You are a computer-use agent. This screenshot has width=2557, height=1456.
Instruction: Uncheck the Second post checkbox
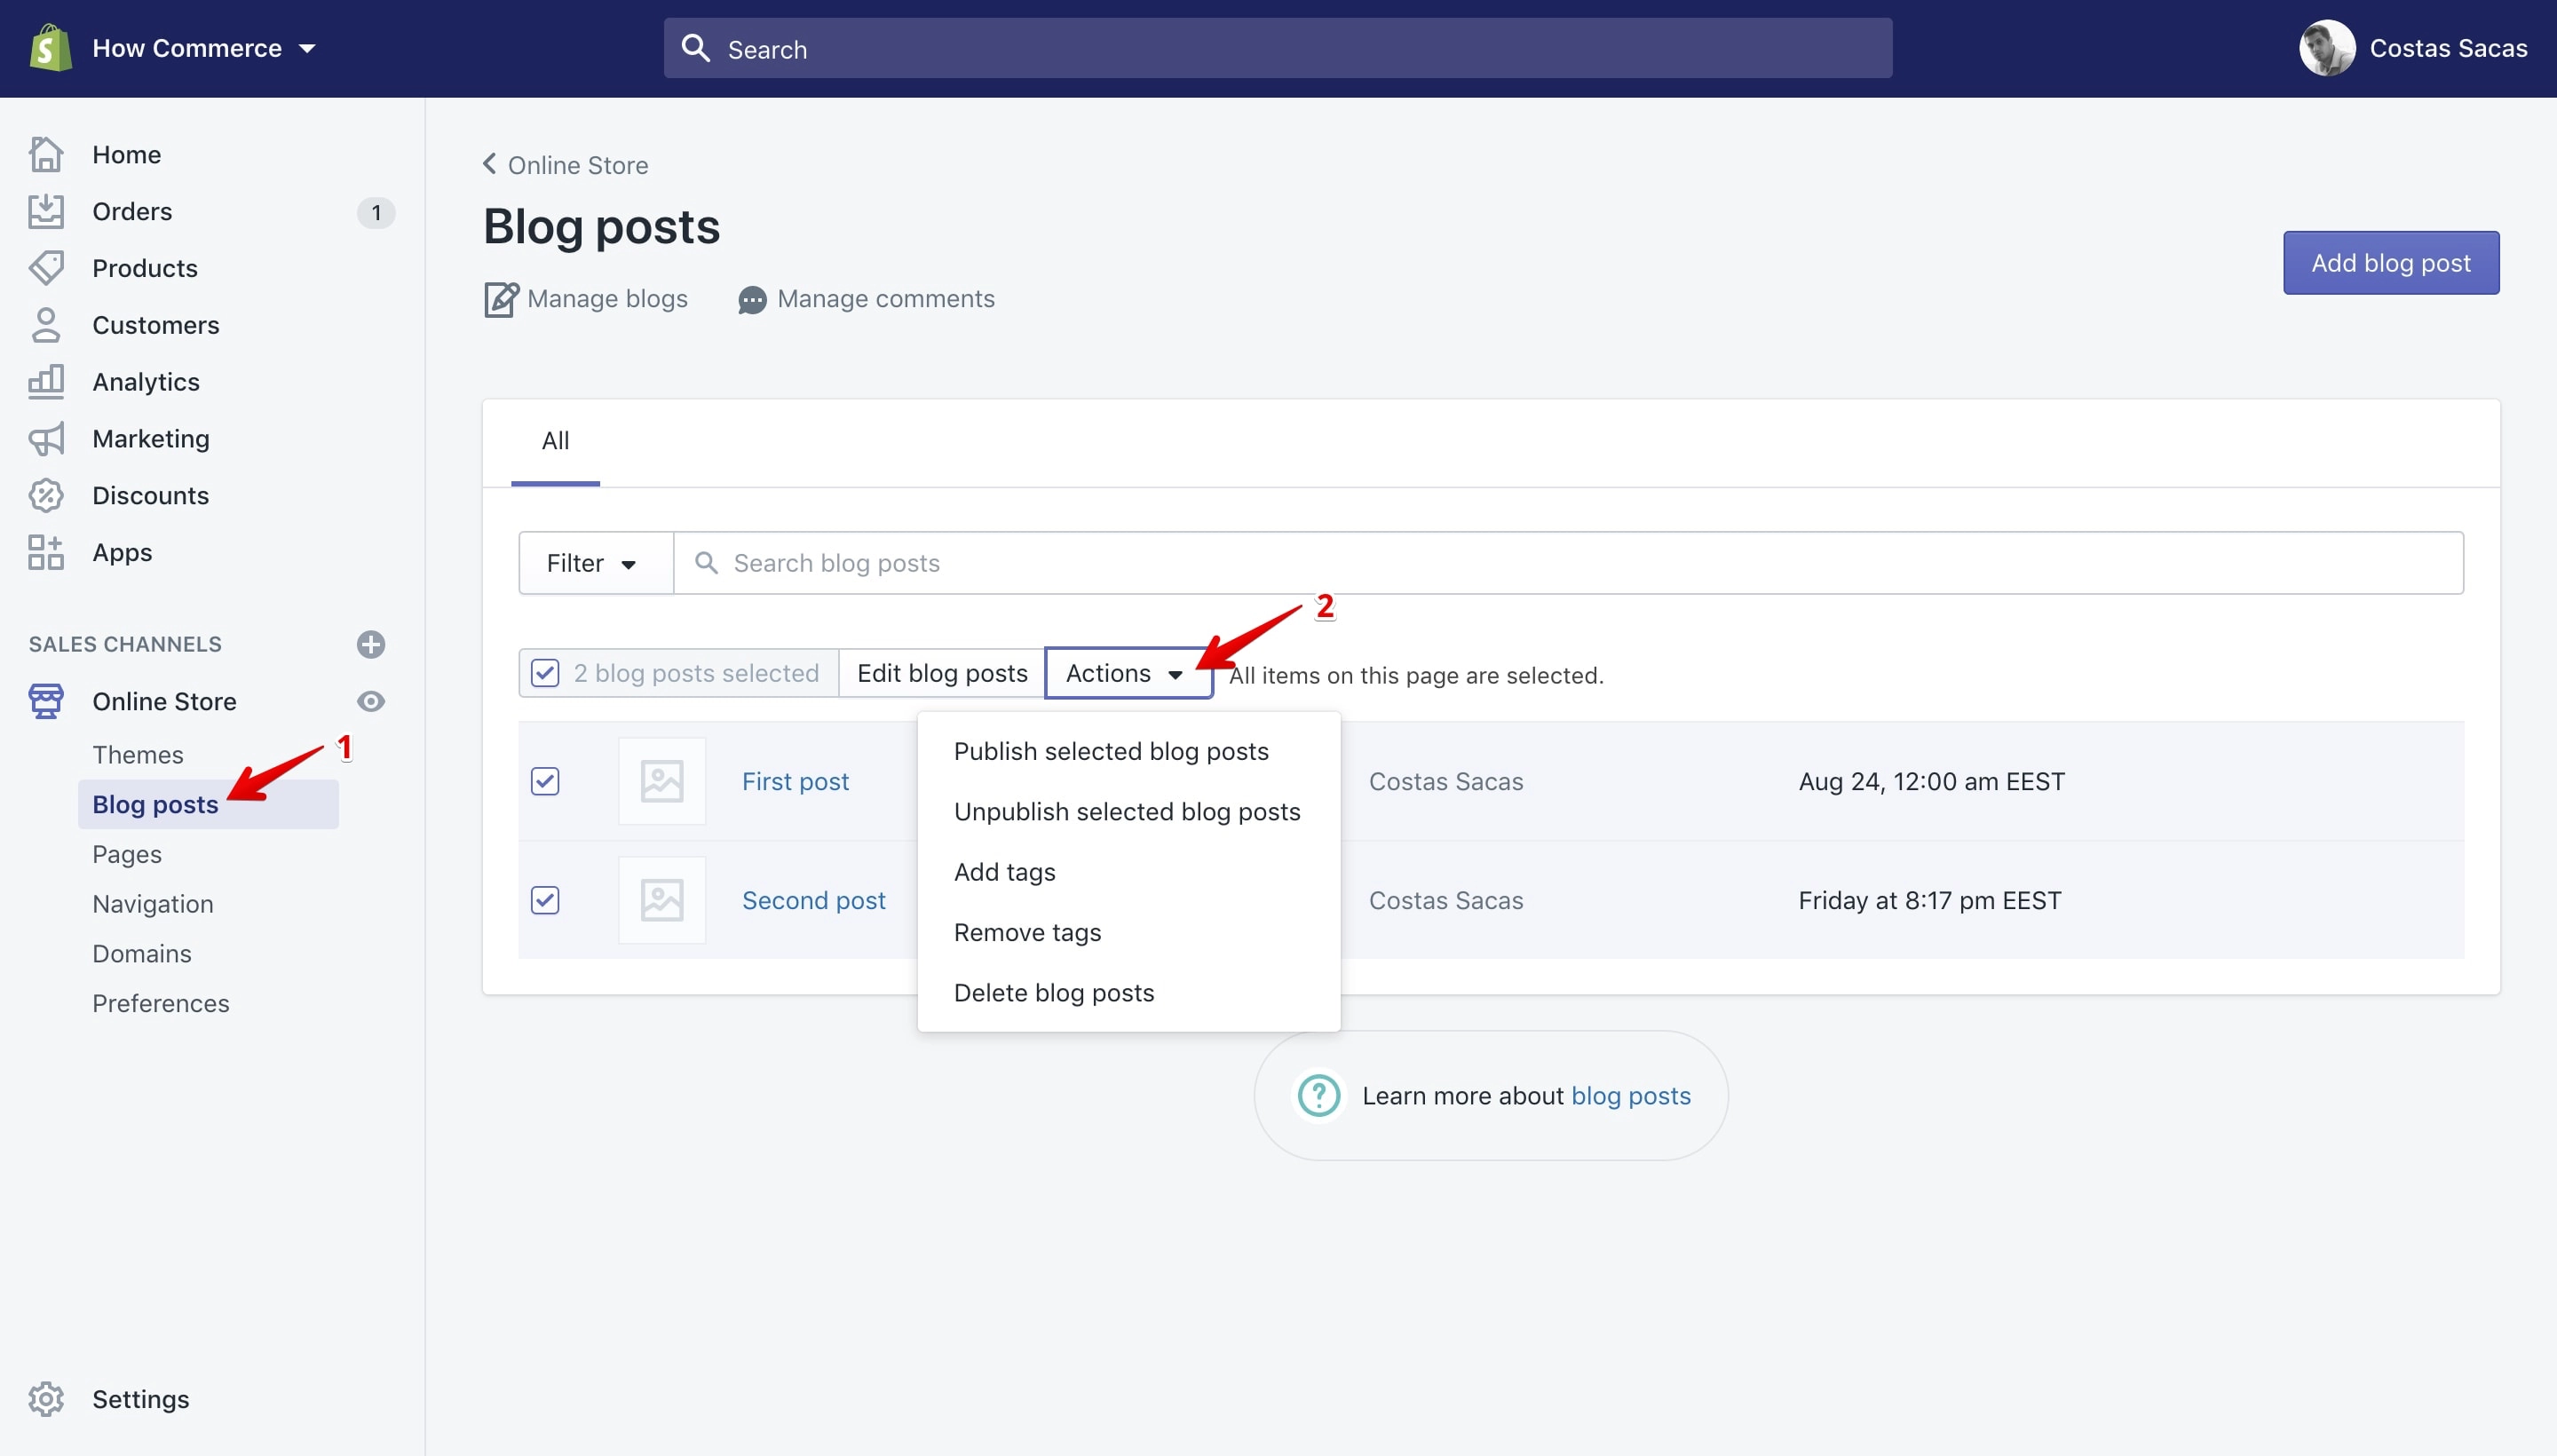pyautogui.click(x=545, y=900)
